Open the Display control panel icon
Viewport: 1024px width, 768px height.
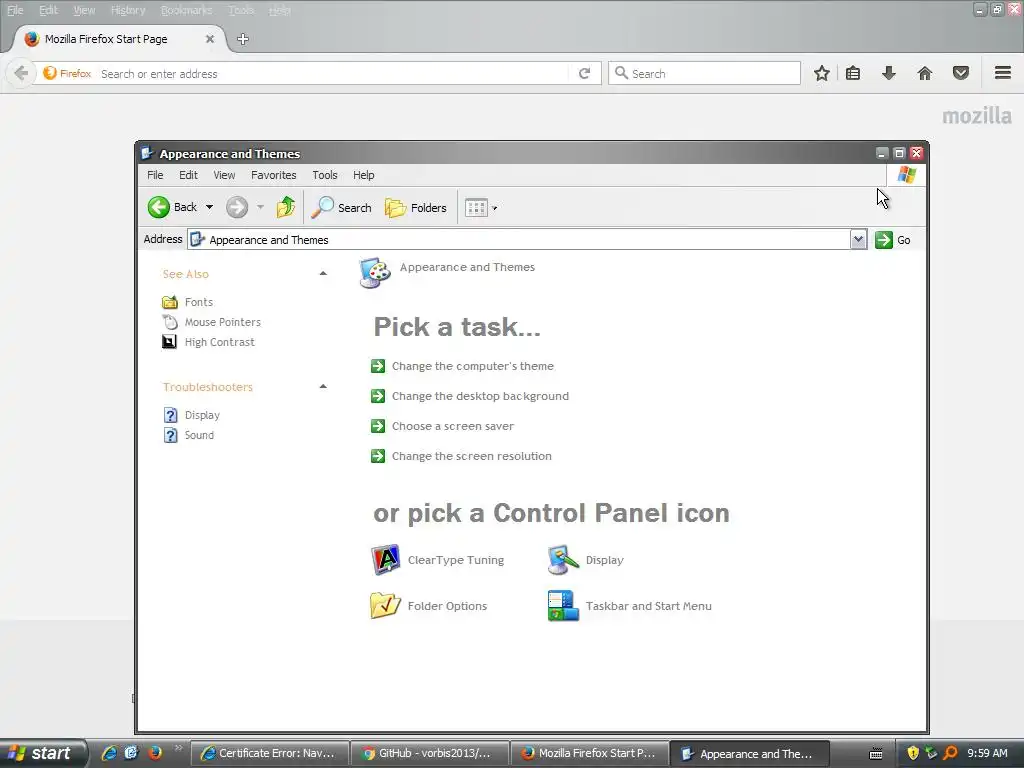click(x=563, y=560)
